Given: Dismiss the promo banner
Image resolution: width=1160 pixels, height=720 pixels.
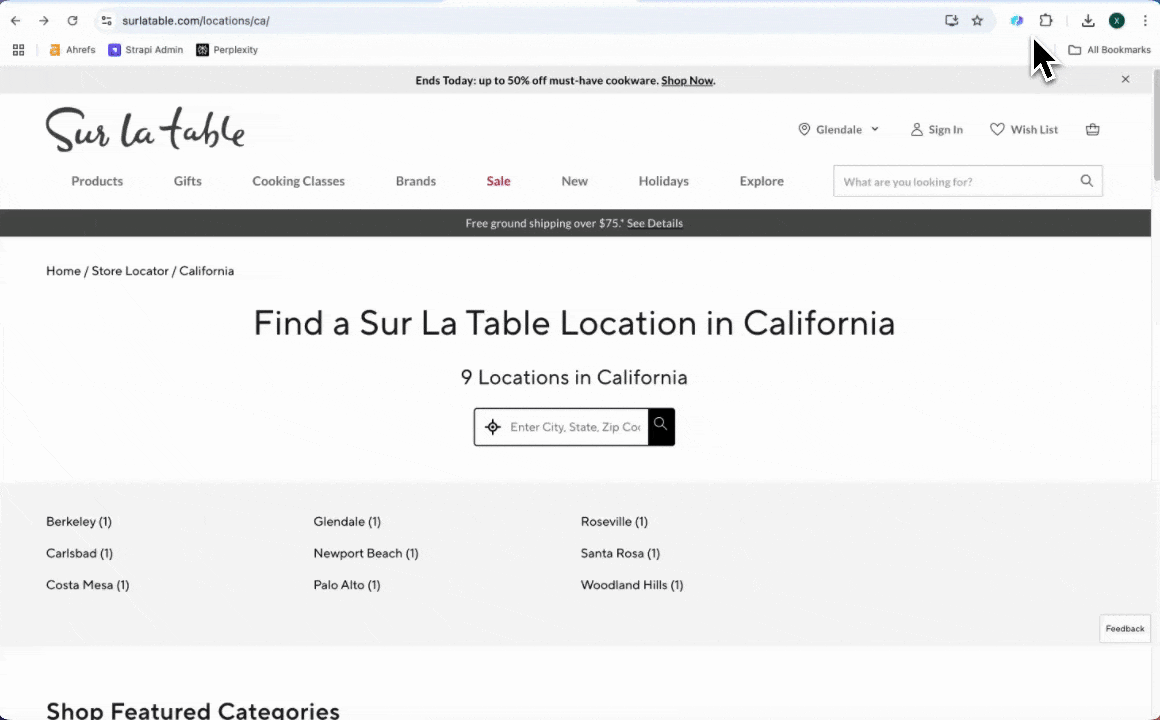Looking at the screenshot, I should pyautogui.click(x=1125, y=79).
